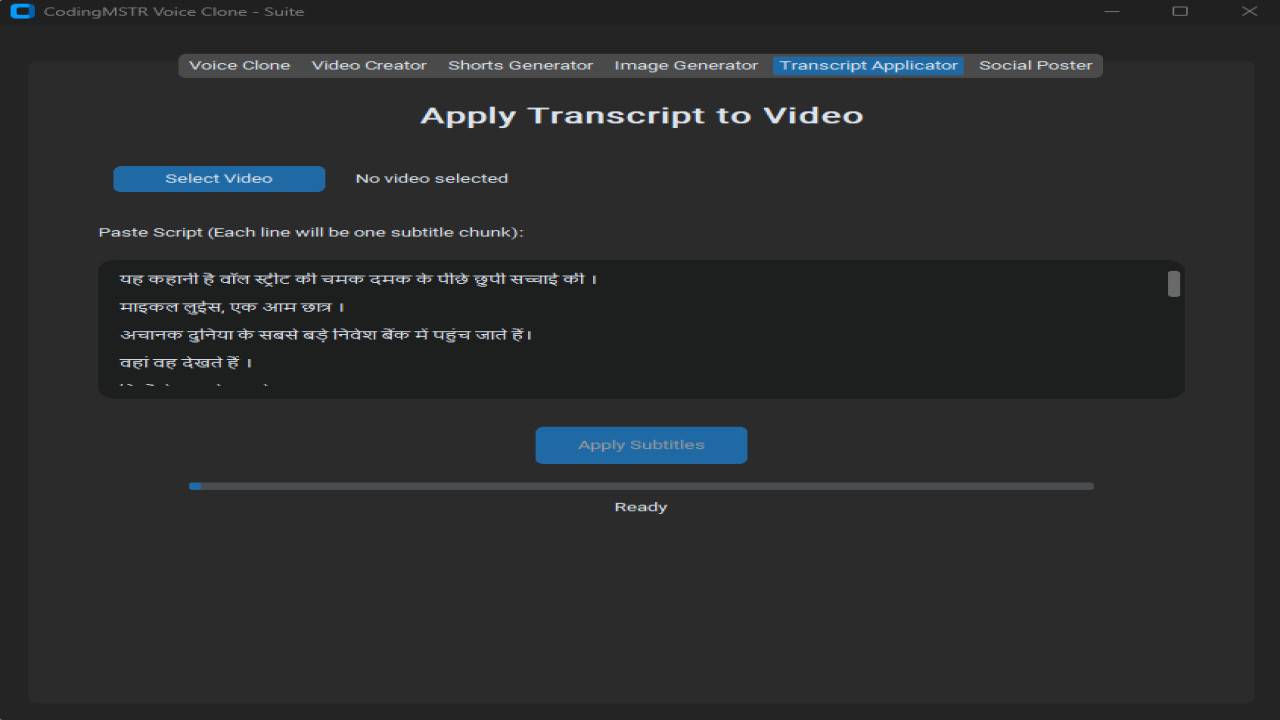Click the line 'वहां वह देखते हैं'
Image resolution: width=1280 pixels, height=720 pixels.
pyautogui.click(x=186, y=363)
